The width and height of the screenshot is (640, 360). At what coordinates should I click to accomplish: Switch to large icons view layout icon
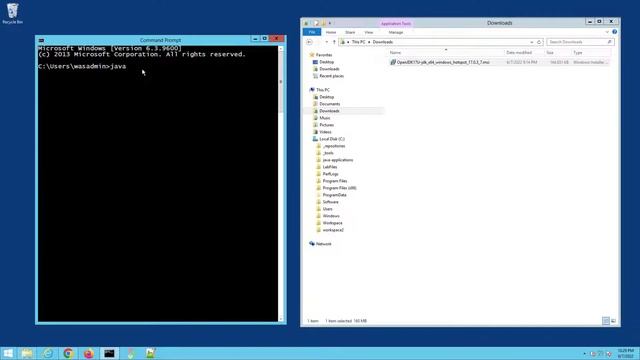[x=613, y=321]
